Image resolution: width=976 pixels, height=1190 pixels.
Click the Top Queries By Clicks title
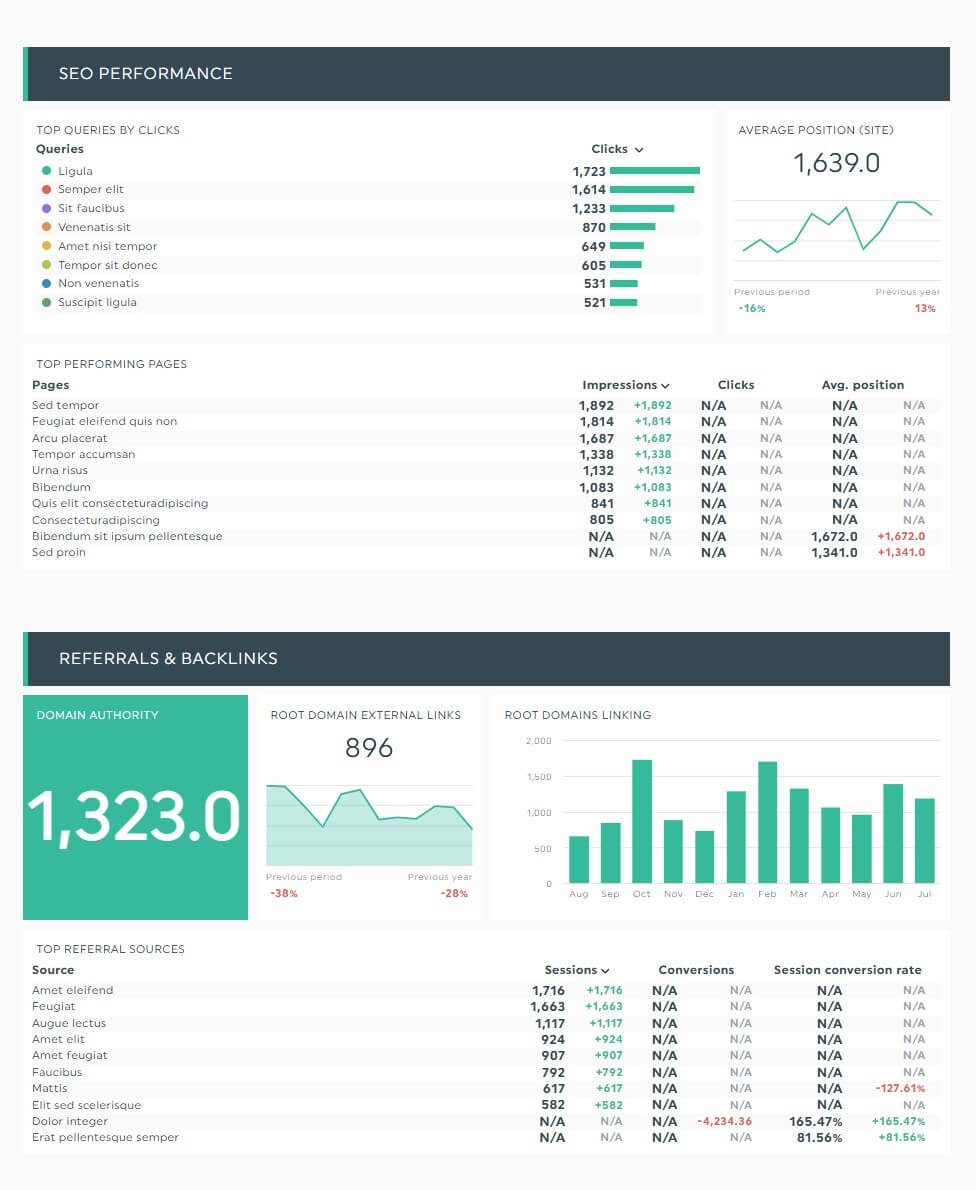[109, 130]
